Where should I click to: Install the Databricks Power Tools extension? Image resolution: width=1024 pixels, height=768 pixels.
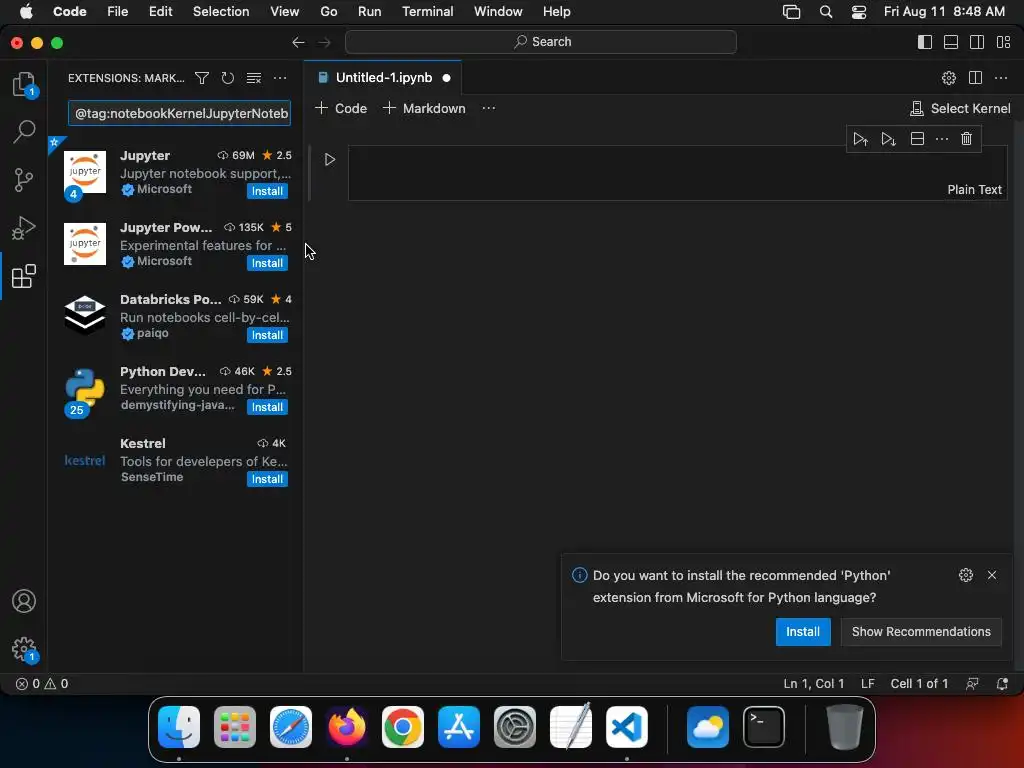[267, 335]
